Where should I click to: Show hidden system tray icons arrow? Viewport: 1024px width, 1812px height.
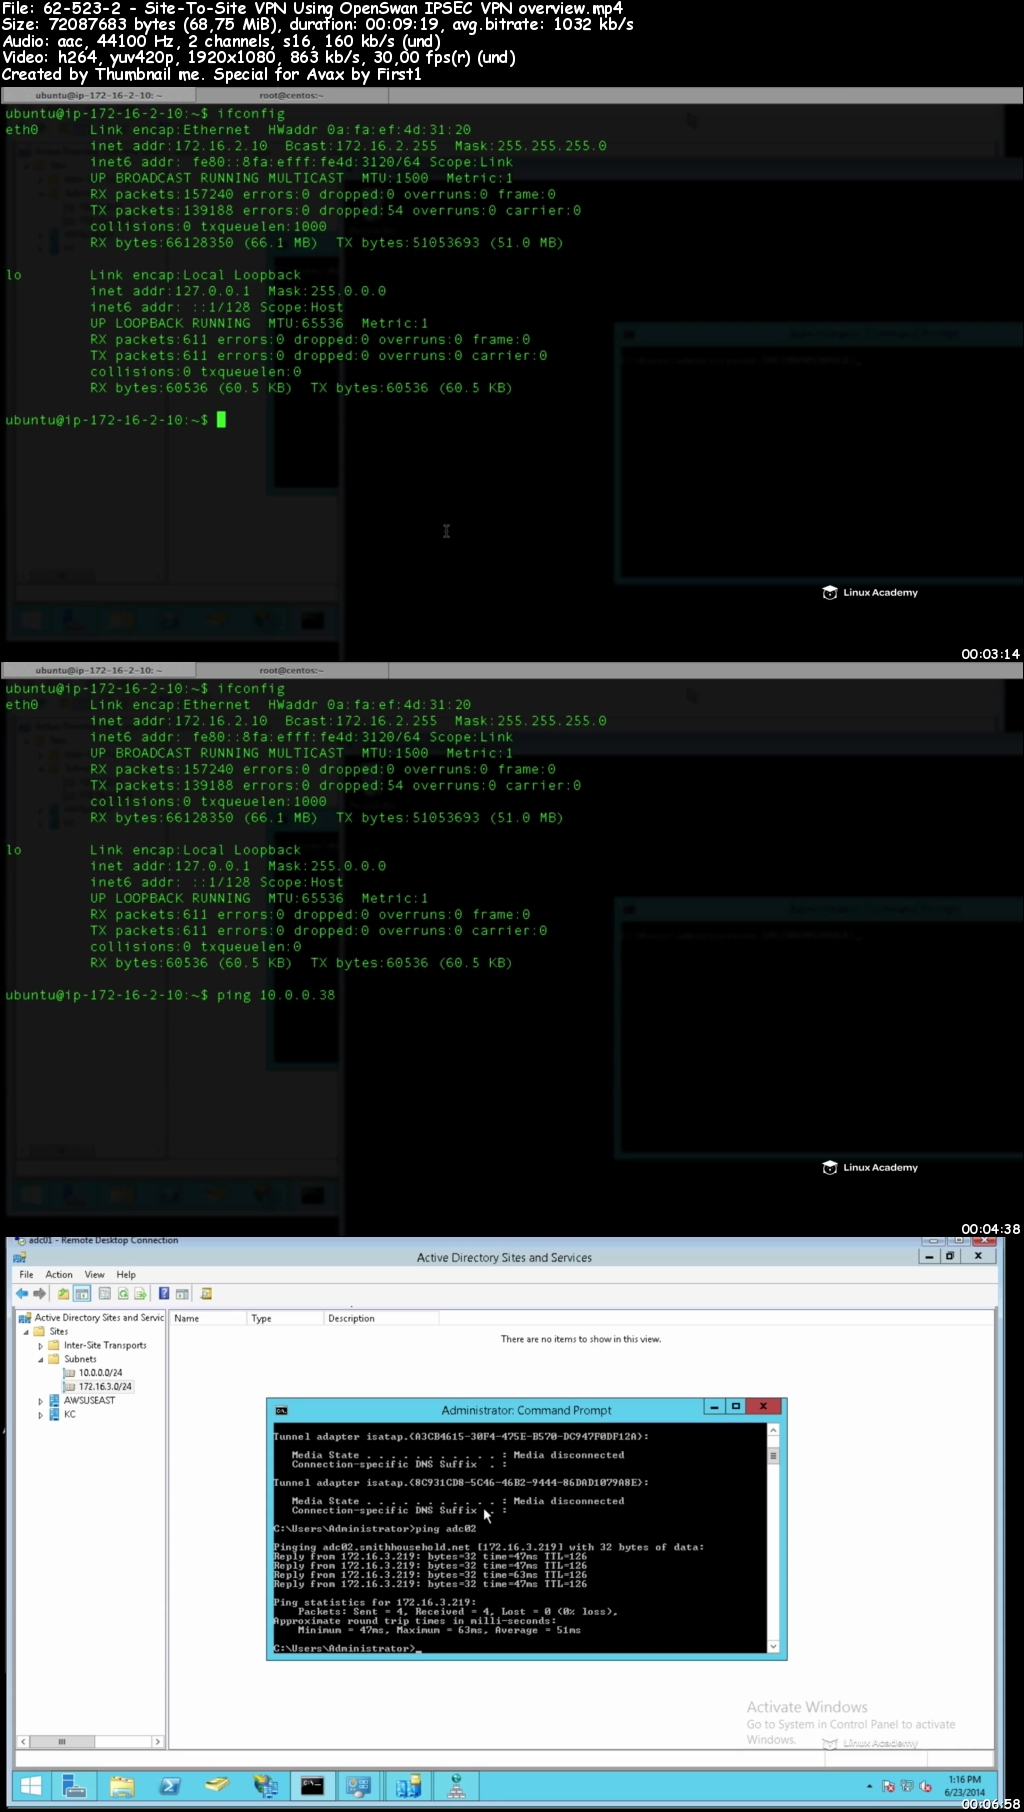pos(869,1786)
